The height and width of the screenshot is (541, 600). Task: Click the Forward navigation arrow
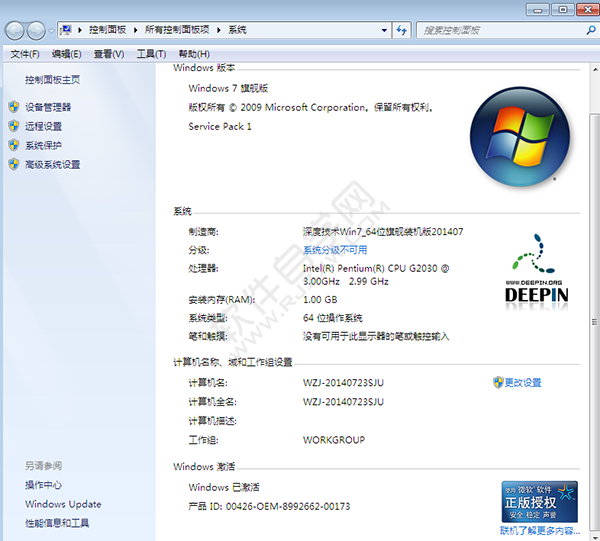click(x=36, y=31)
